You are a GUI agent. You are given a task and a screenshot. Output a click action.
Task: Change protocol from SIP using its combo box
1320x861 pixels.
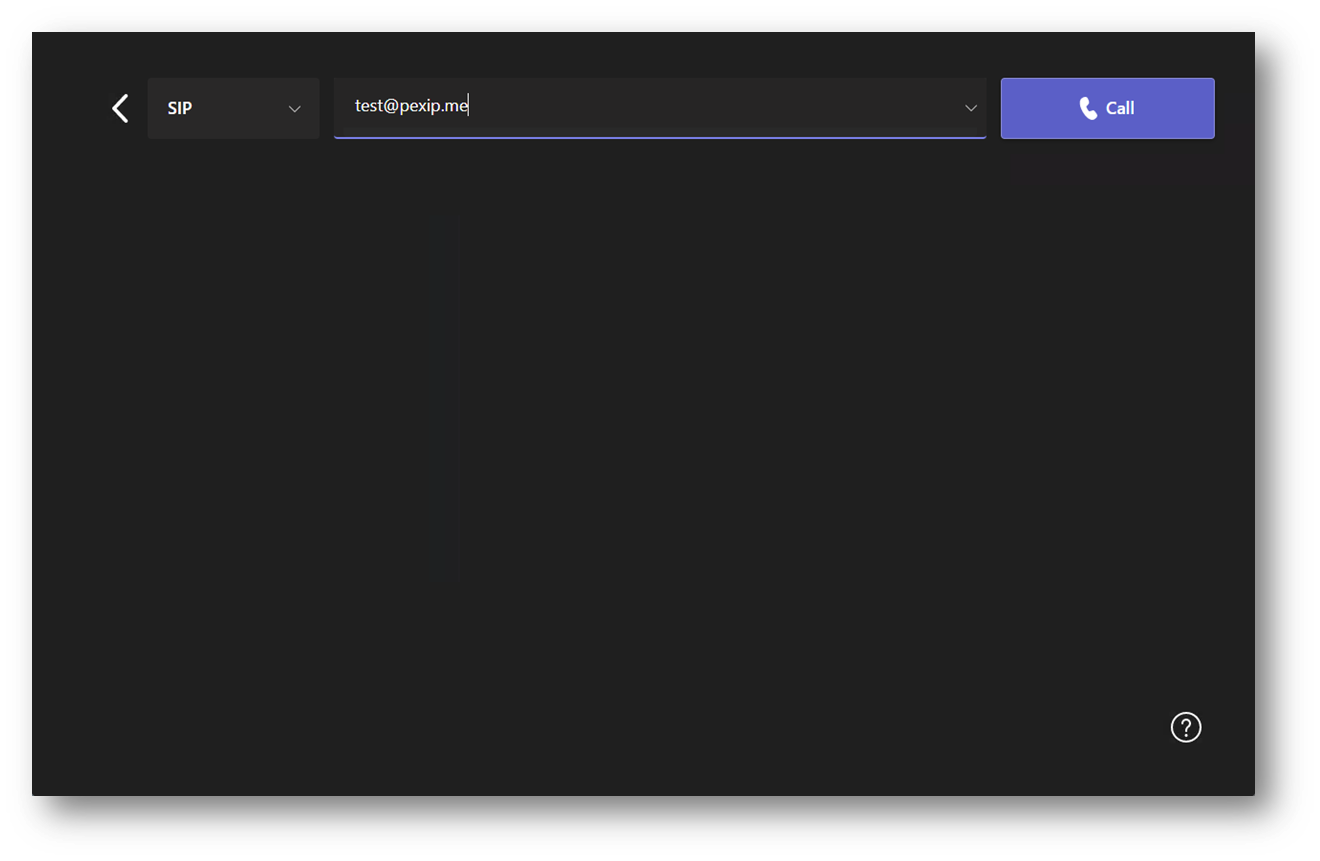click(x=233, y=108)
